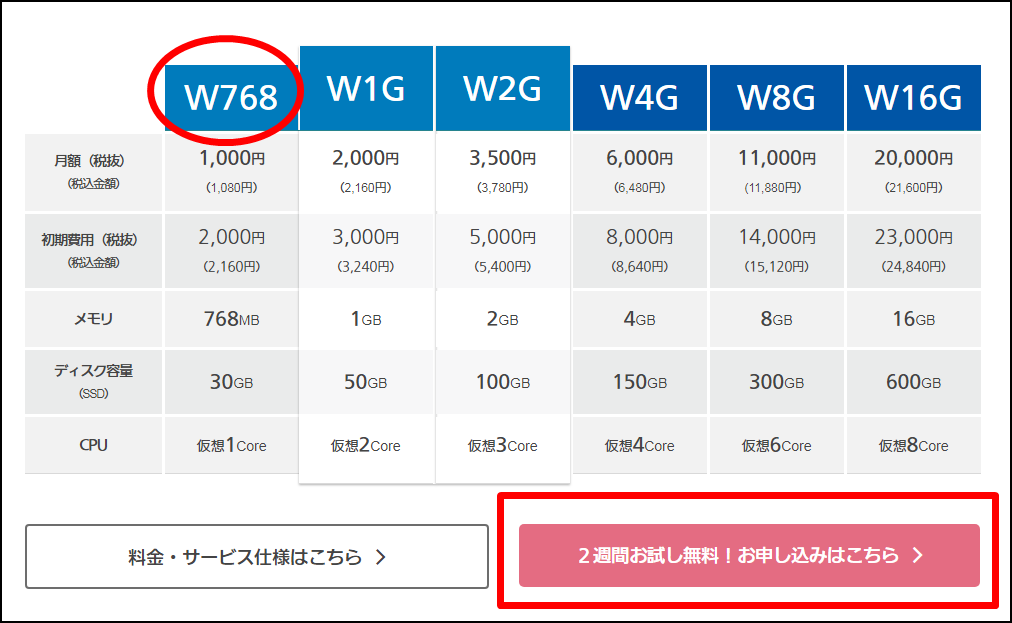The image size is (1012, 623).
Task: Click the 仮想8Core CPU cell
Action: (913, 445)
